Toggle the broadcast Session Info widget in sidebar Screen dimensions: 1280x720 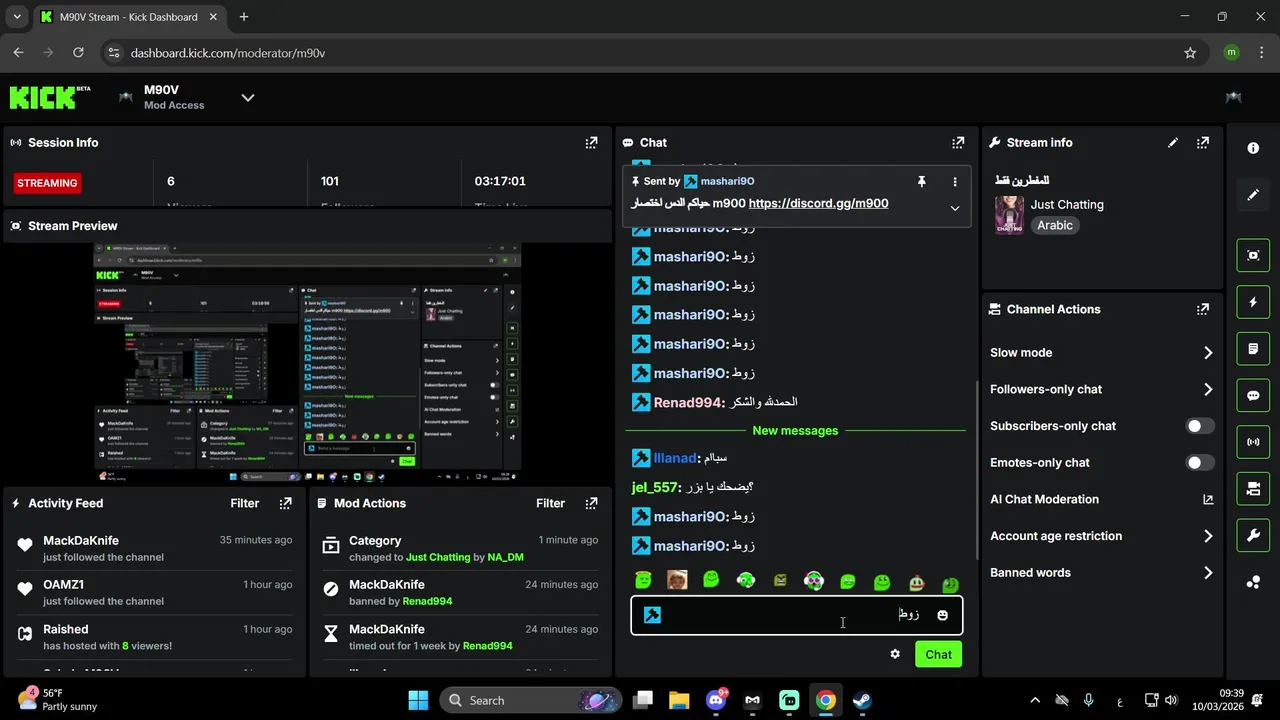tap(1253, 442)
